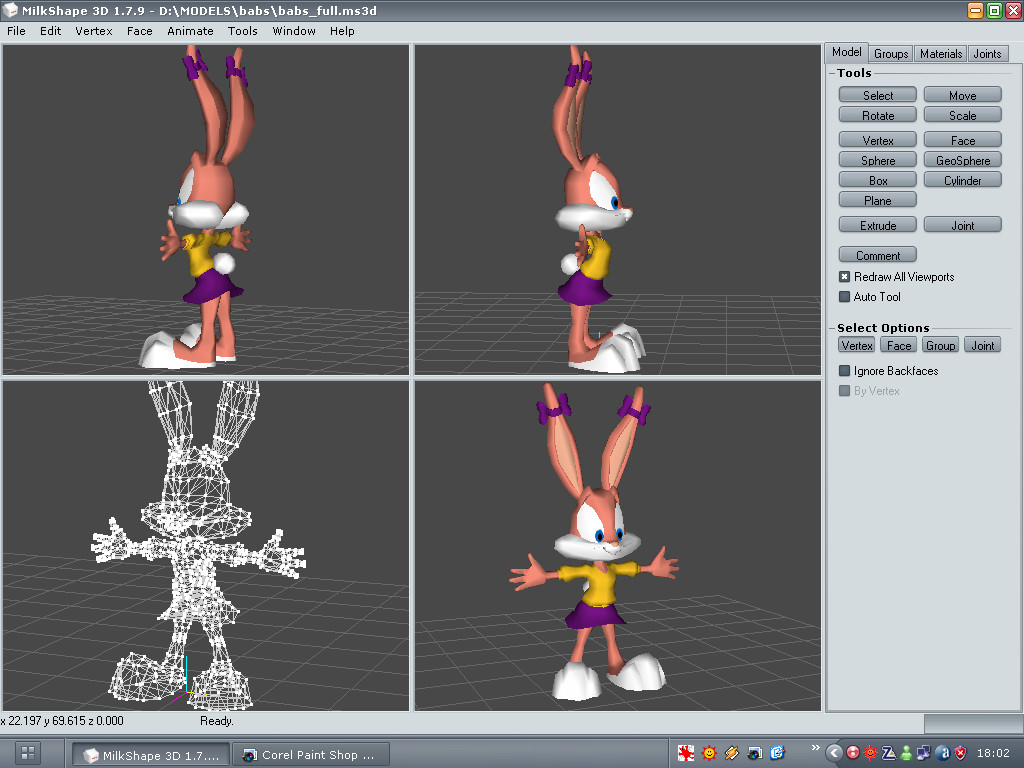Launch the camera photo quick launch icon
This screenshot has width=1024, height=768.
point(754,753)
